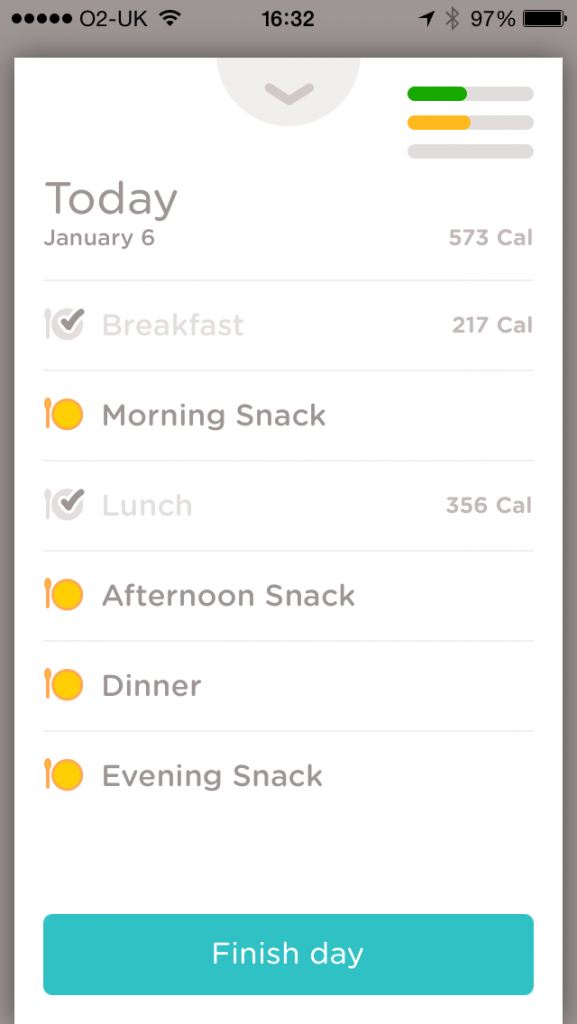The width and height of the screenshot is (577, 1024).
Task: Tap the Dinner plate icon
Action: click(x=64, y=685)
